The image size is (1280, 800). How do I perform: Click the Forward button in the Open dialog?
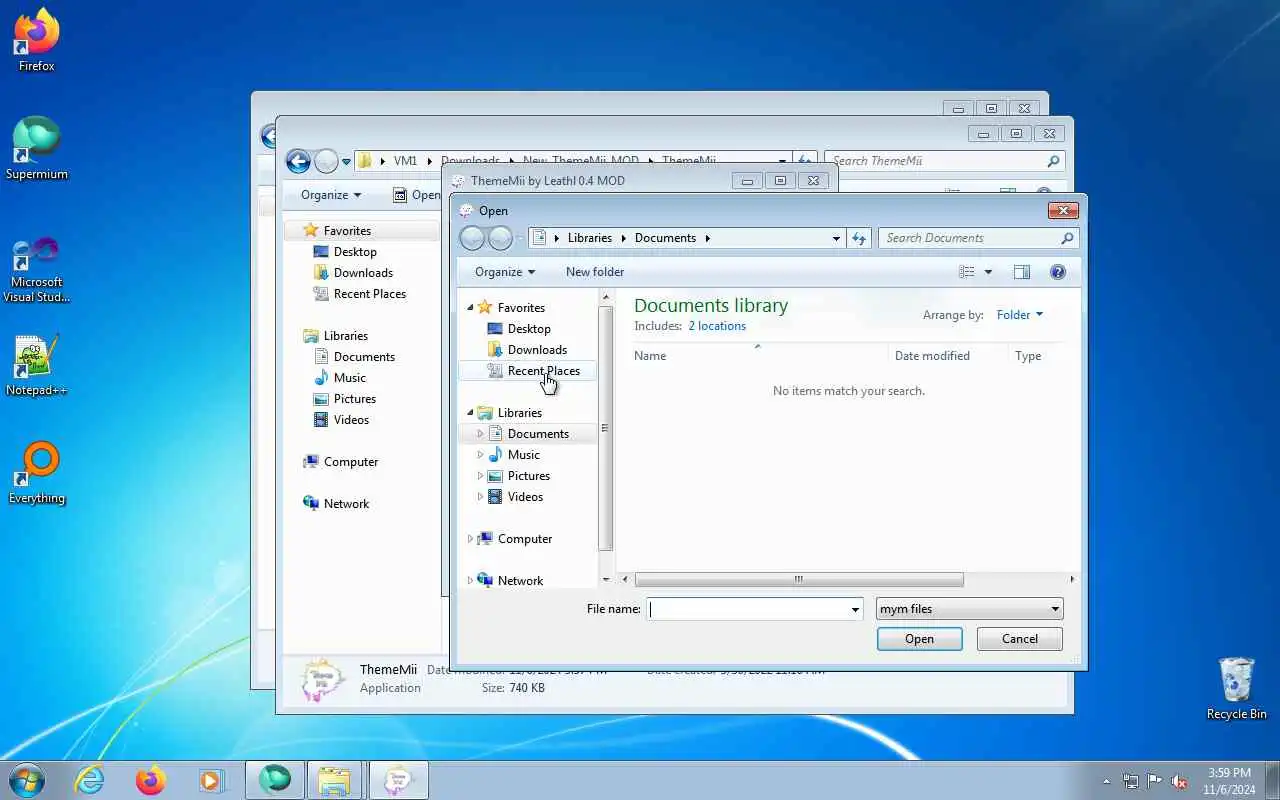pos(501,238)
